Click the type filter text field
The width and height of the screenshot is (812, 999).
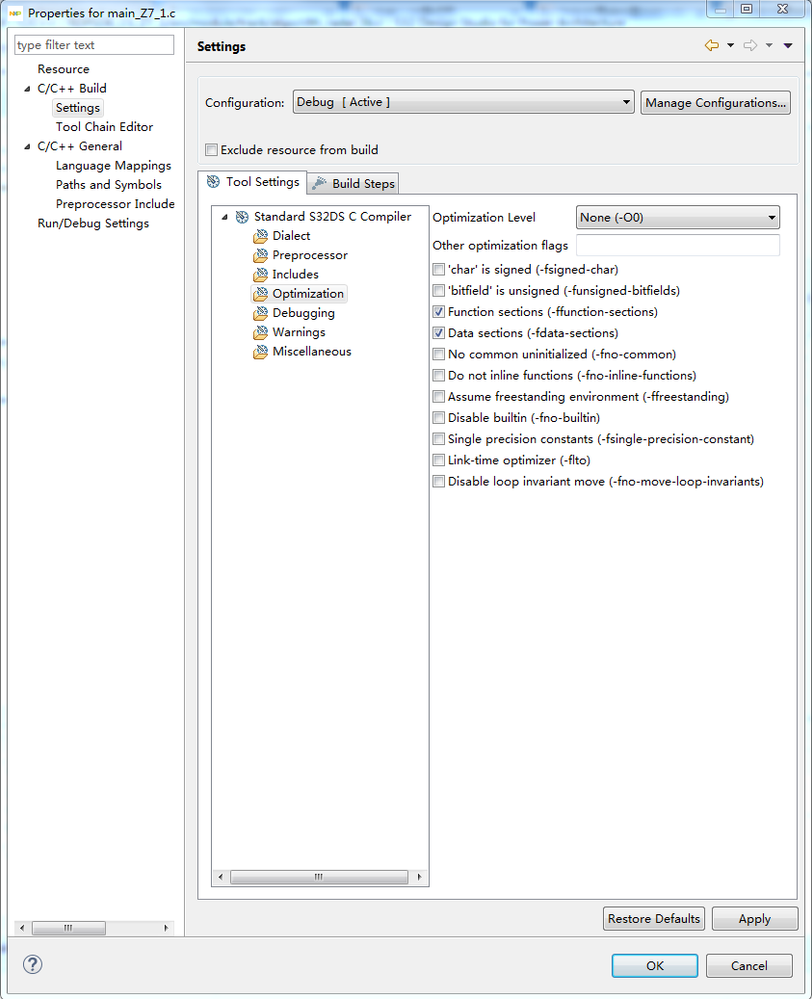click(94, 45)
